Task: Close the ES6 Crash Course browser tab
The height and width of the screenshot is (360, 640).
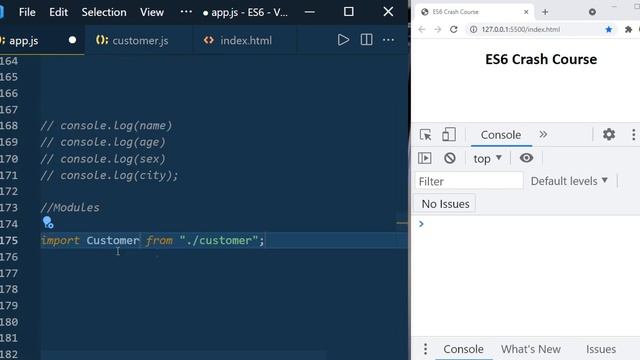Action: [x=526, y=12]
